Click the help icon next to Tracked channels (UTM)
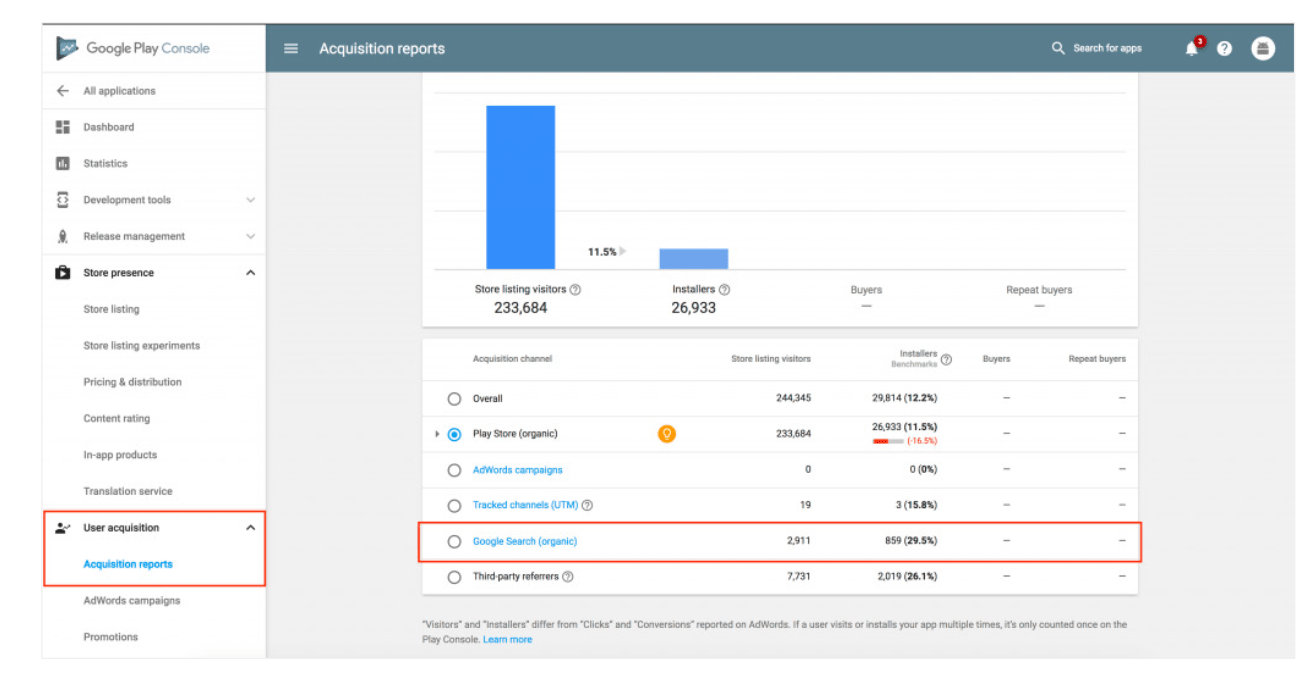Screen dimensions: 1312x674 click(x=587, y=505)
